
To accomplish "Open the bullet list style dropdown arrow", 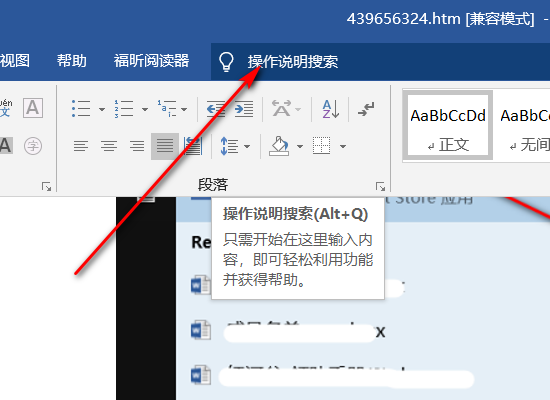I will pos(102,109).
